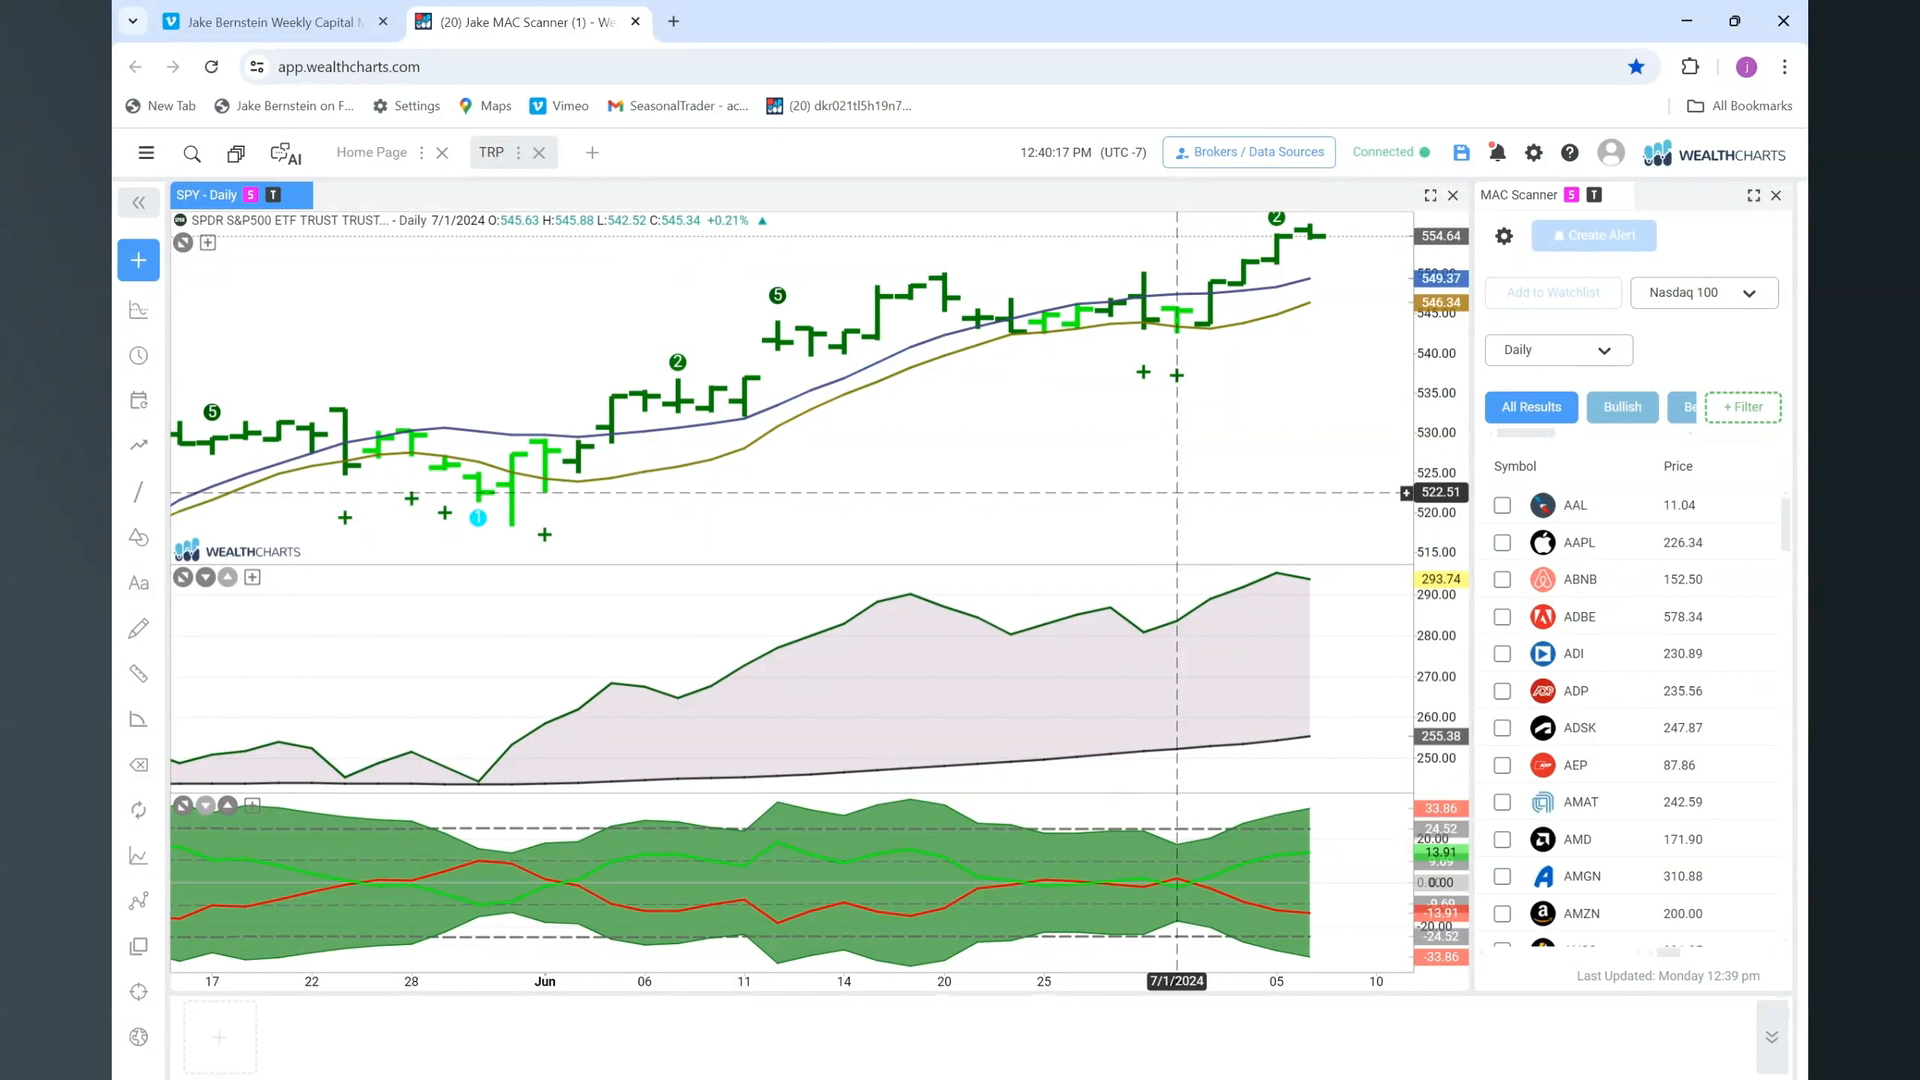Screen dimensions: 1920x1080
Task: Add indicator to the price chart pane
Action: coord(208,243)
